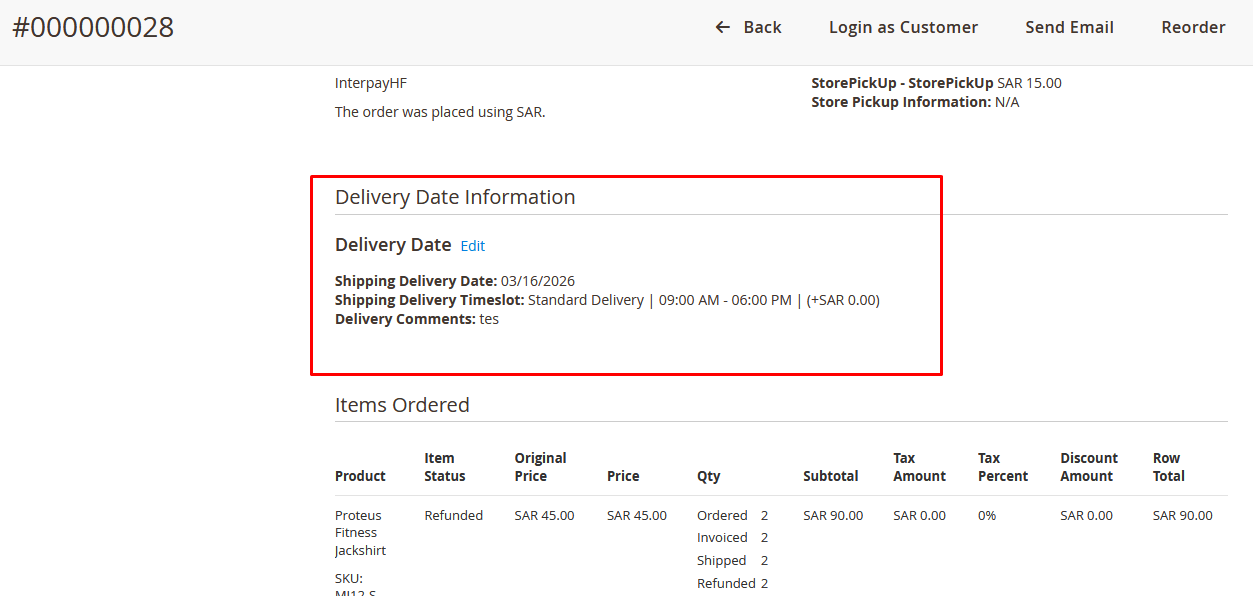Click the Row Total column header
The image size is (1253, 596).
(1168, 467)
